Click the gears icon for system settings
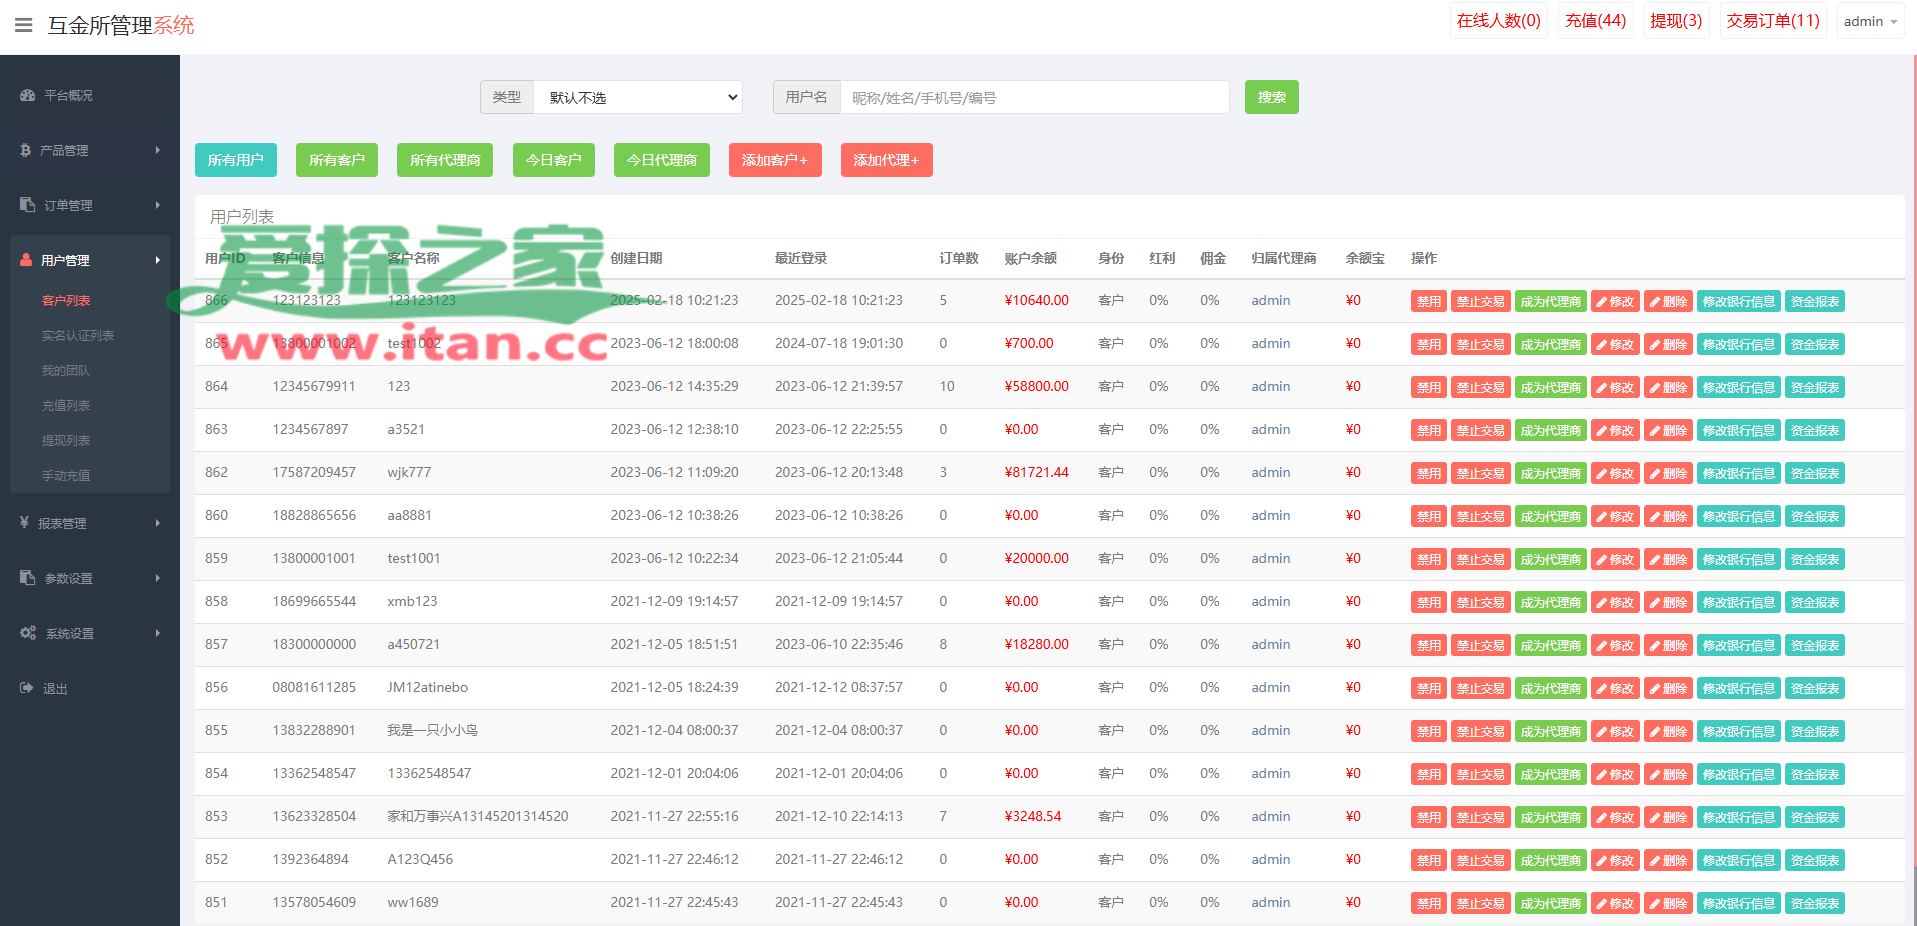The image size is (1917, 926). 28,633
